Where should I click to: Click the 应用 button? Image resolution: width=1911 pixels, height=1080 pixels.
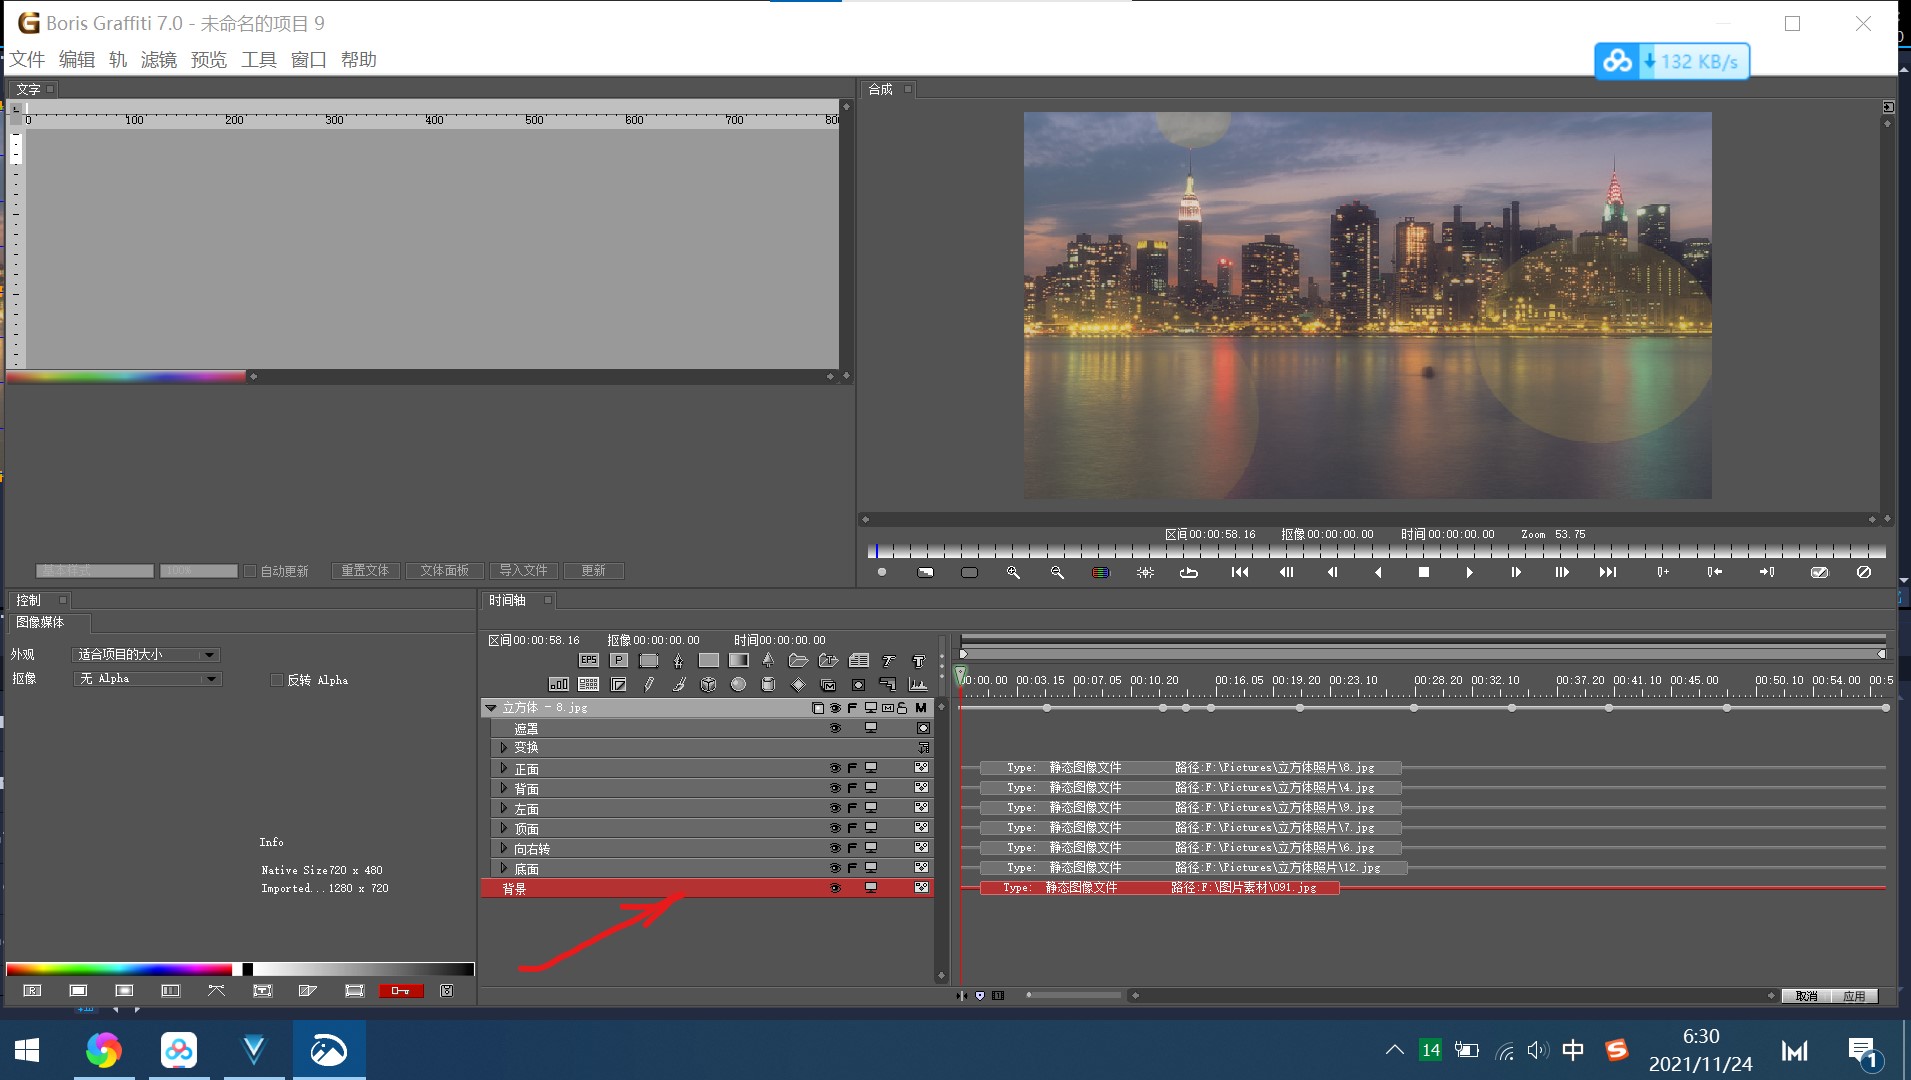point(1855,996)
